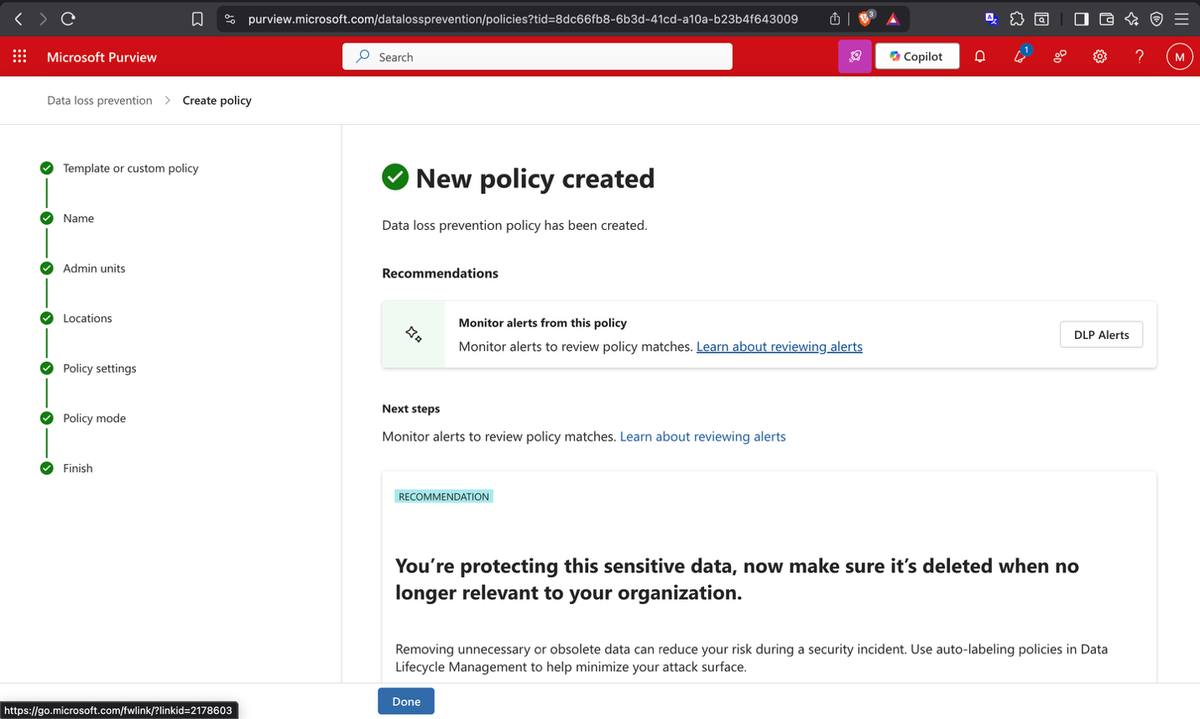Image resolution: width=1200 pixels, height=719 pixels.
Task: Open the account avatar labeled M
Action: tap(1179, 57)
